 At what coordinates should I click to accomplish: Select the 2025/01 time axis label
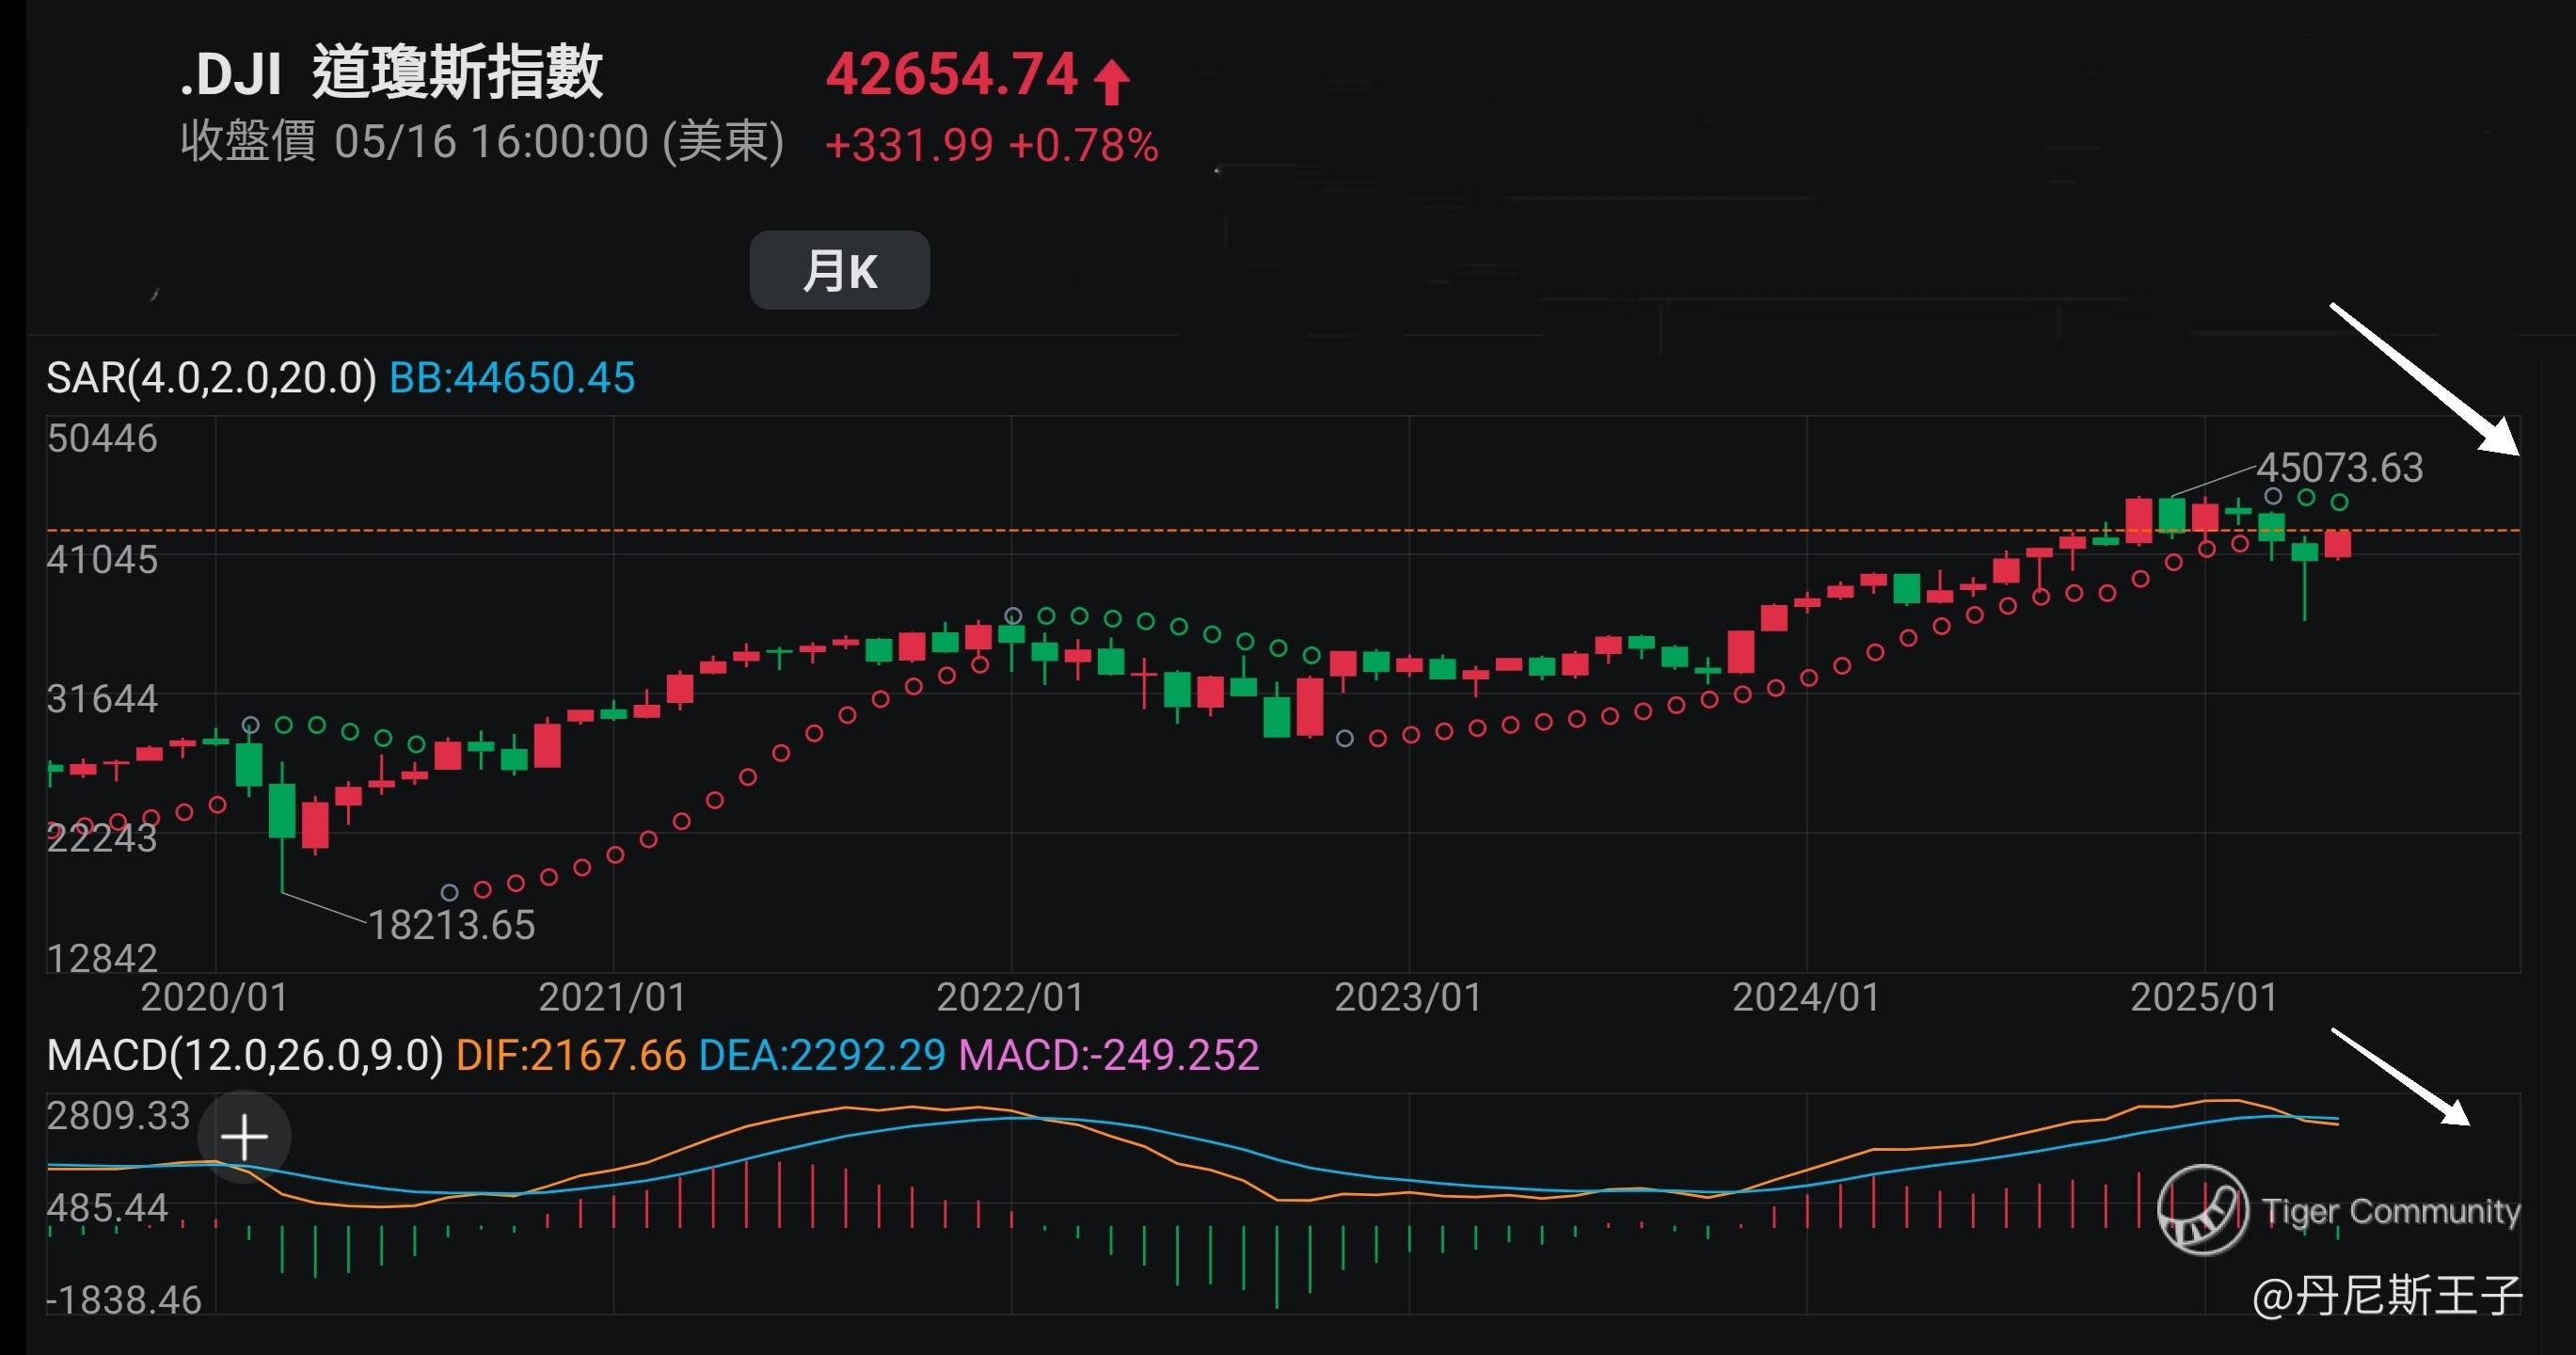[x=2204, y=997]
